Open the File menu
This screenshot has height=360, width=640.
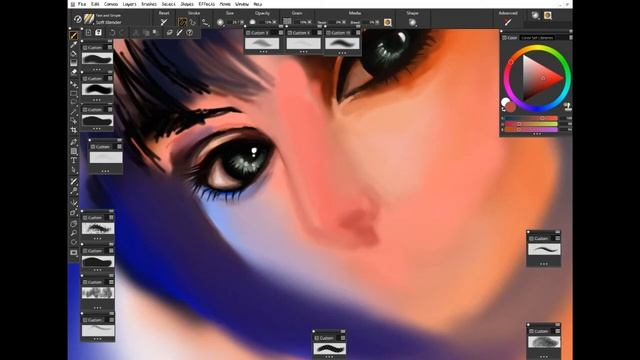[82, 4]
